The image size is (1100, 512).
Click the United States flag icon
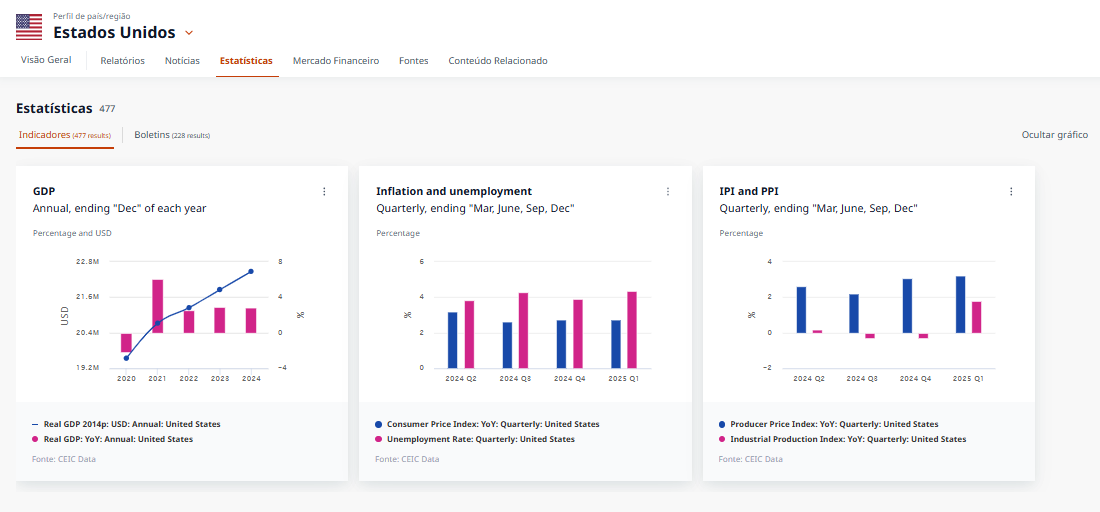pos(29,27)
